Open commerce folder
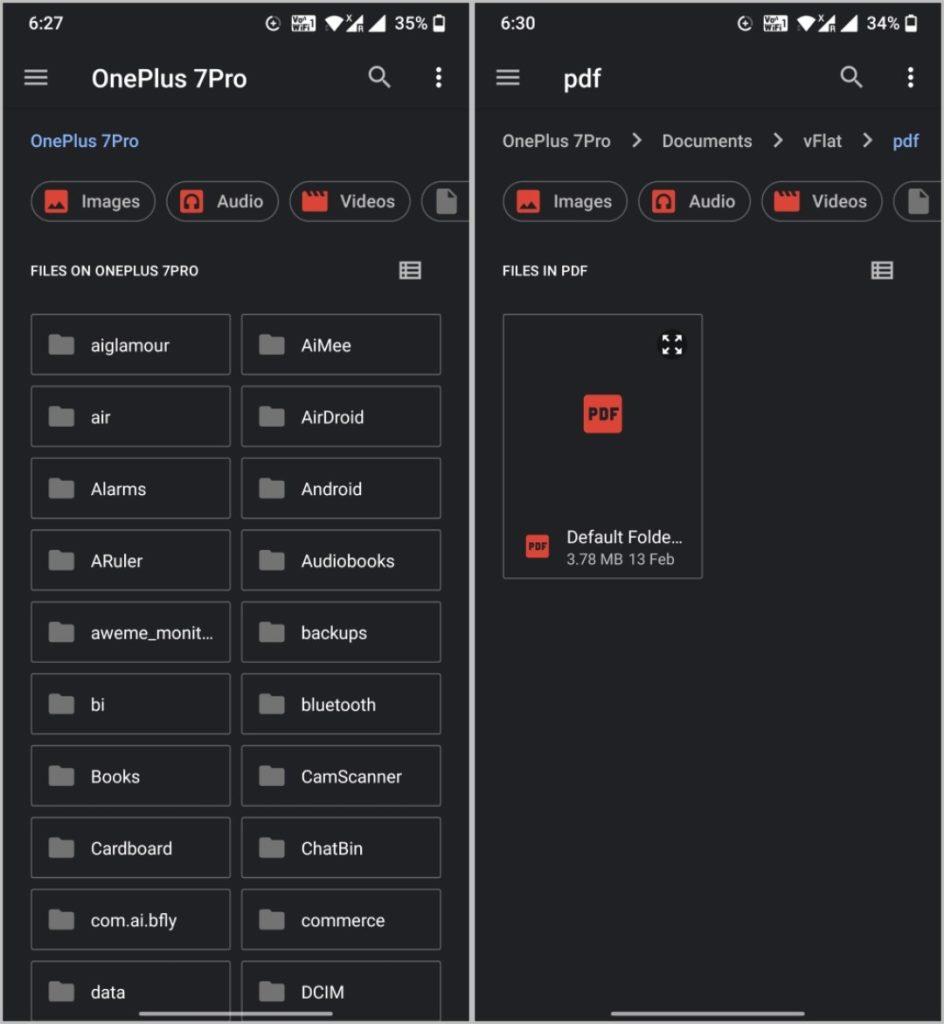The image size is (944, 1024). 341,920
